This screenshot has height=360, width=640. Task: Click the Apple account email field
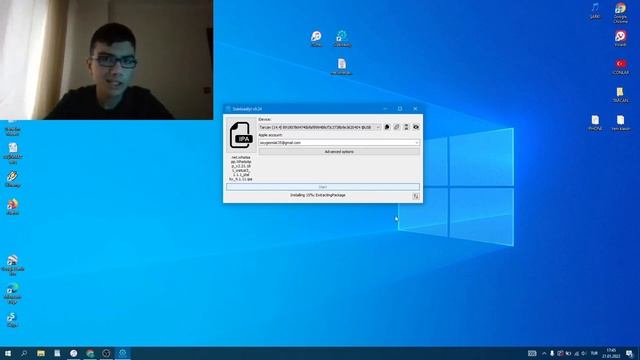(x=338, y=143)
